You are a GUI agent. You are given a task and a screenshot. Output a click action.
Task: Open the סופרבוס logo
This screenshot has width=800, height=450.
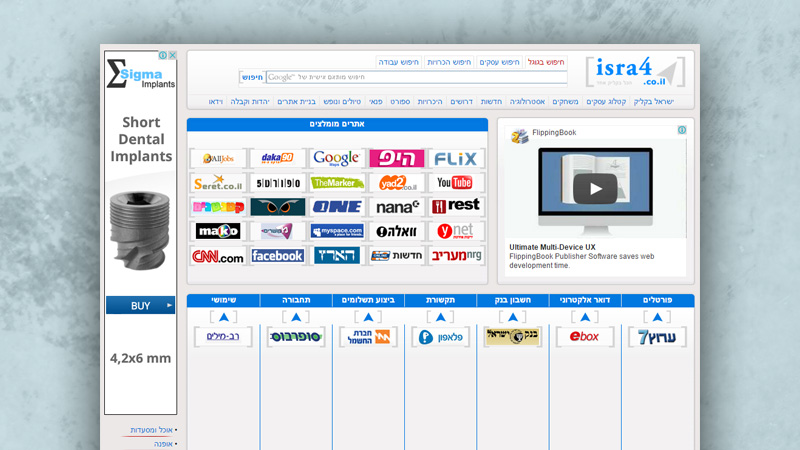tap(296, 337)
